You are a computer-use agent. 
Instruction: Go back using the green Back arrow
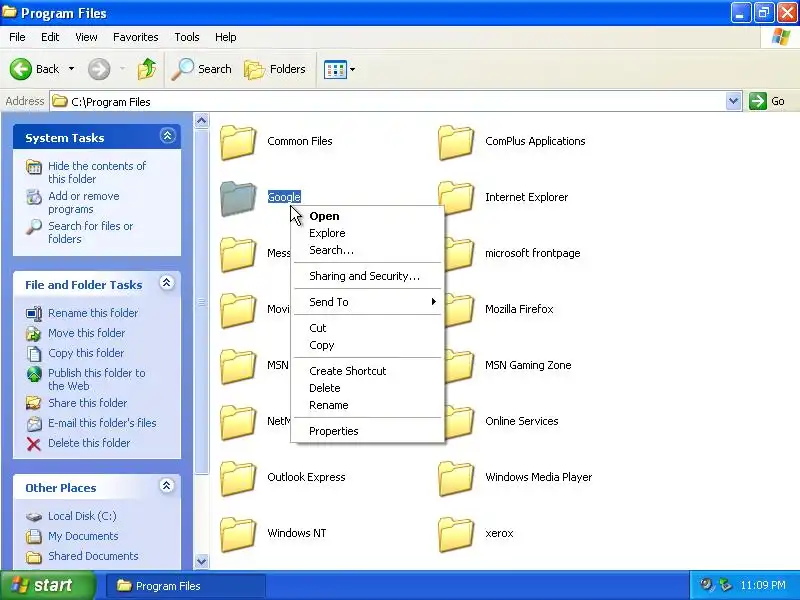[x=21, y=69]
